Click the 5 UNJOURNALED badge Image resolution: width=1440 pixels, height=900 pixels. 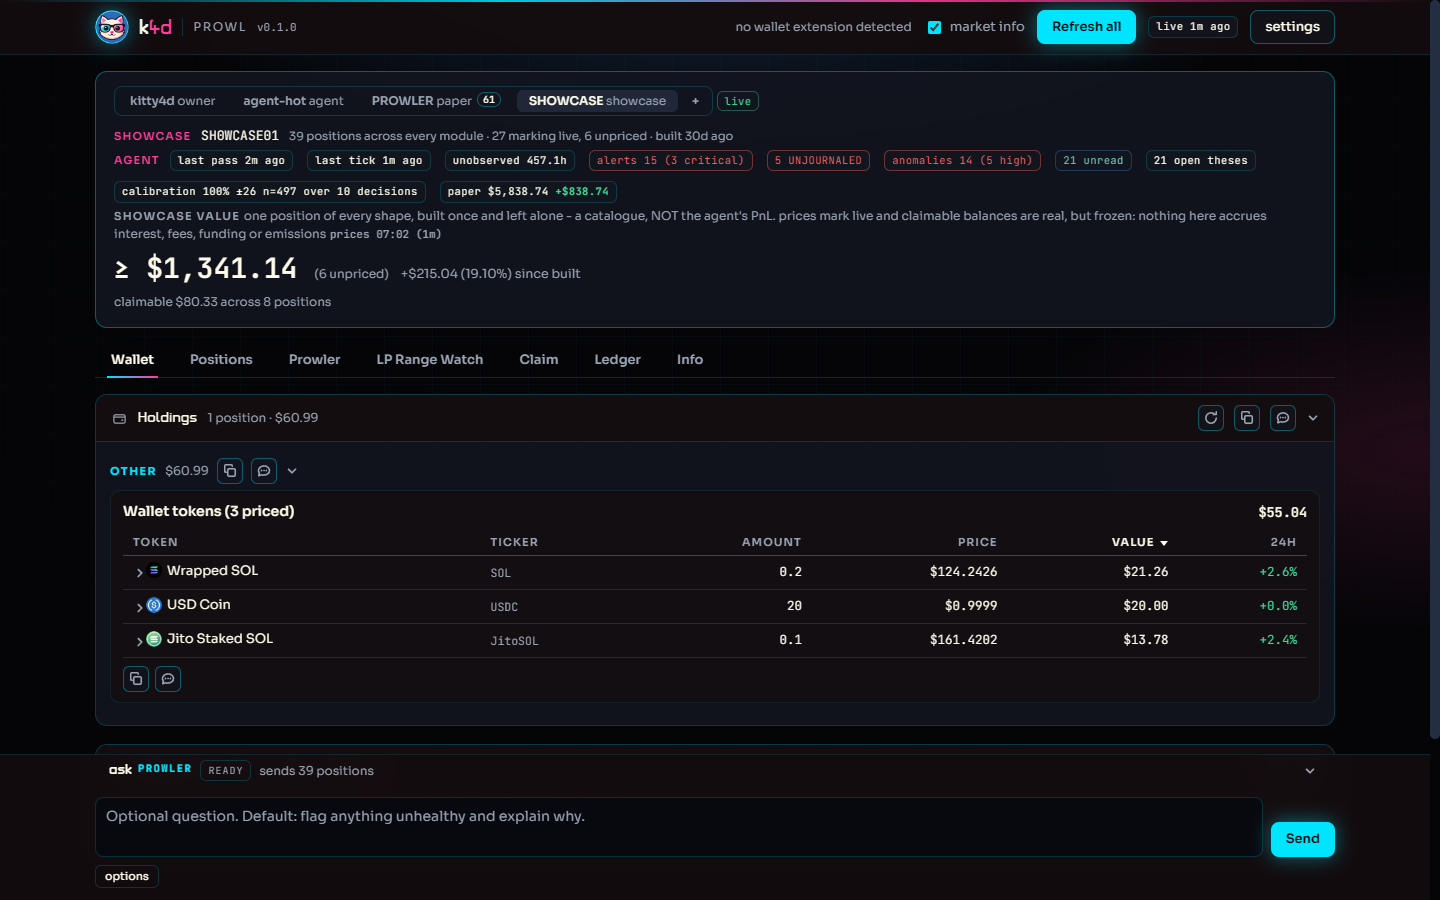818,161
